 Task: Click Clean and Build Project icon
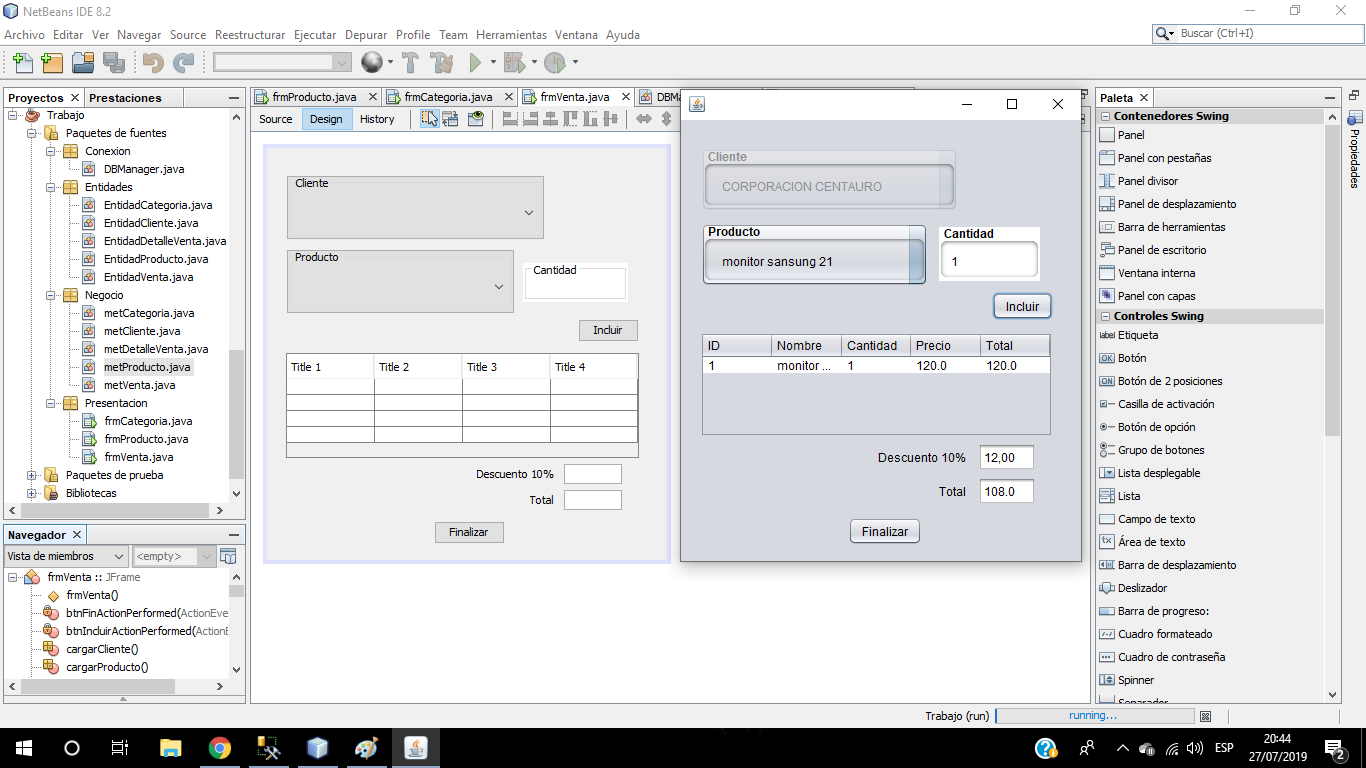point(441,63)
